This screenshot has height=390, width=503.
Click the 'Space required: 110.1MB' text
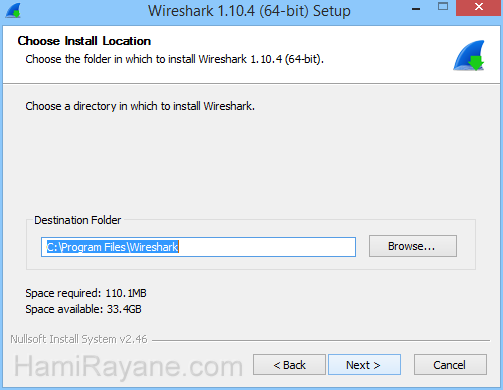pos(86,293)
